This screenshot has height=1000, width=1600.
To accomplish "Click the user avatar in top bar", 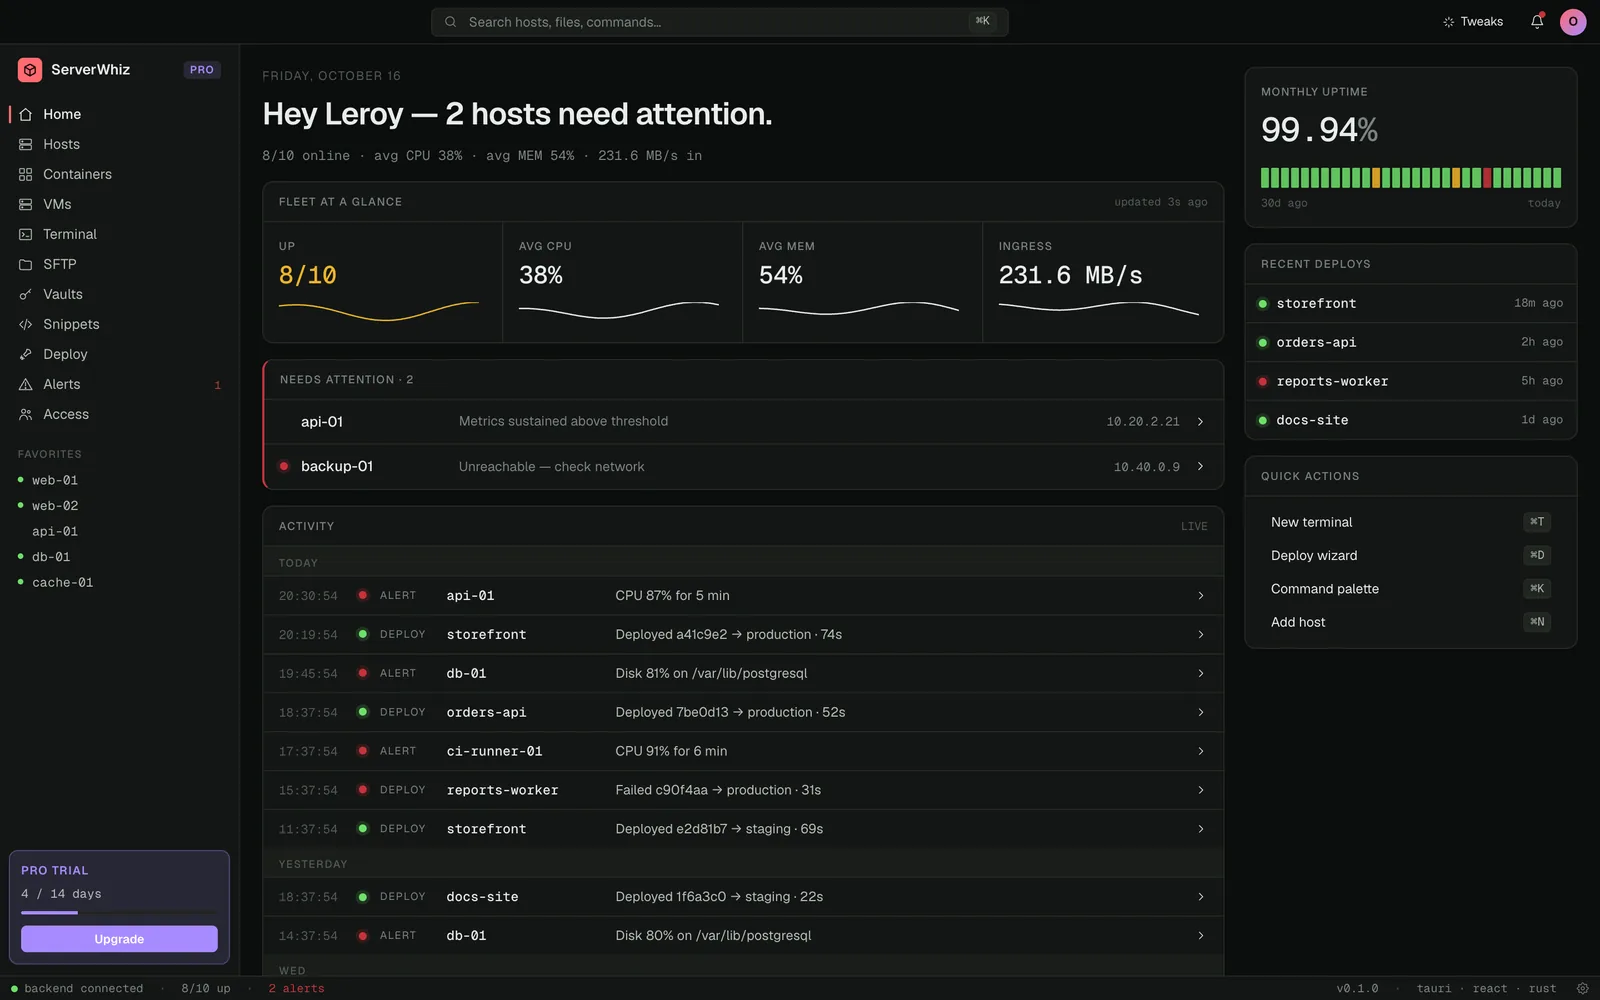I will (x=1573, y=21).
